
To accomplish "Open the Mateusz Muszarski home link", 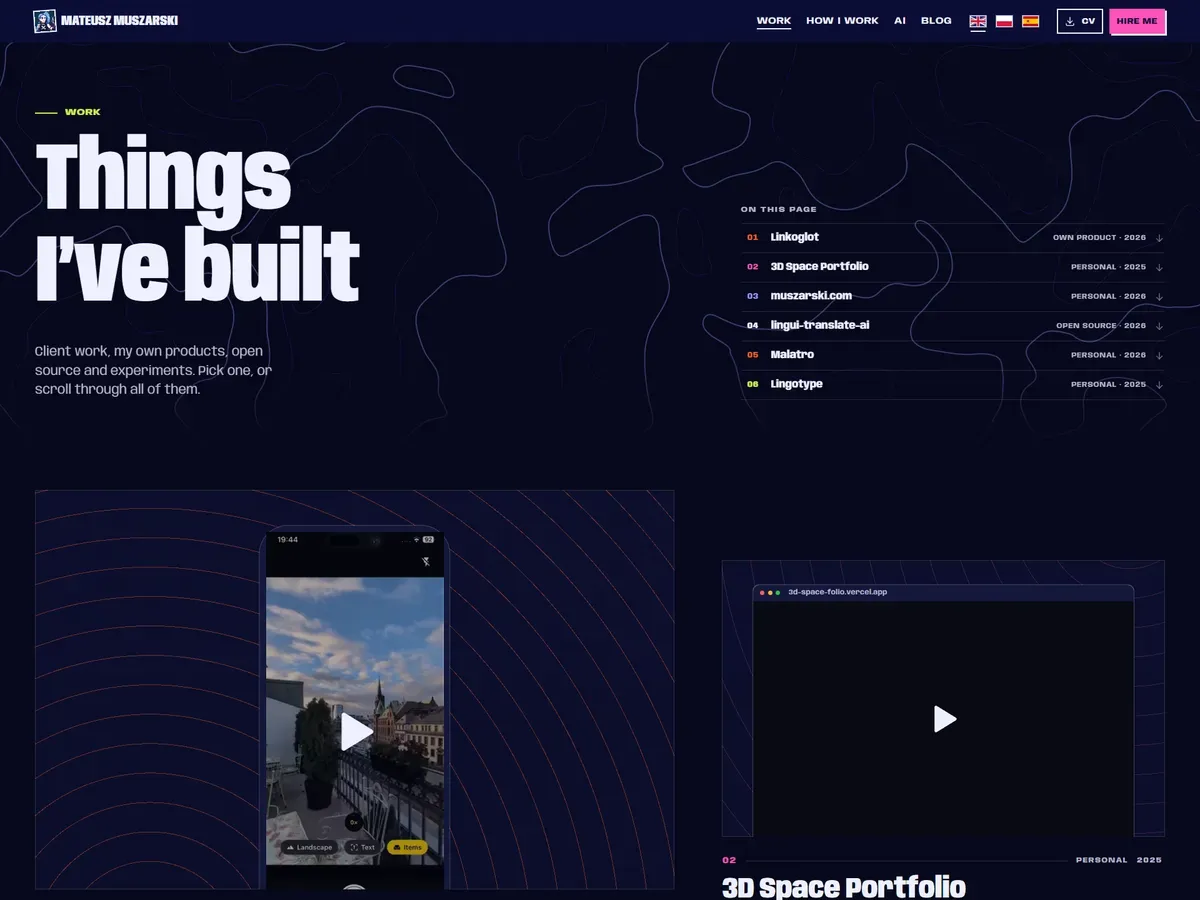I will point(106,21).
